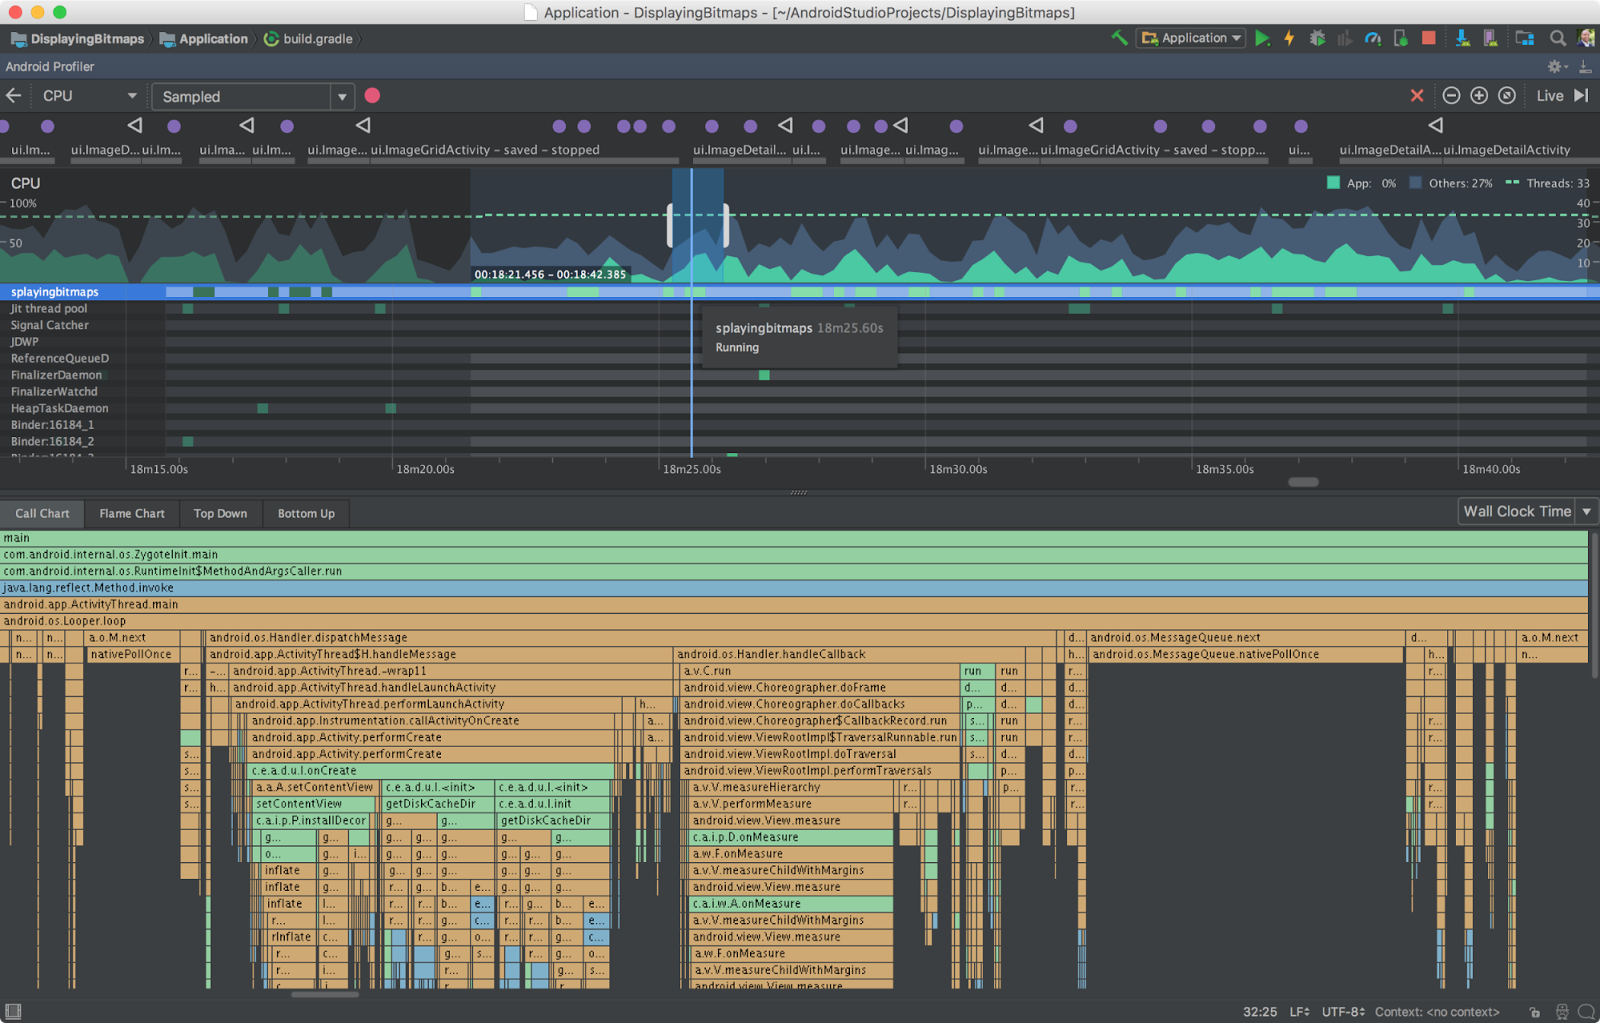Click the Search Everywhere magnifier icon
Viewport: 1600px width, 1023px height.
click(1557, 39)
